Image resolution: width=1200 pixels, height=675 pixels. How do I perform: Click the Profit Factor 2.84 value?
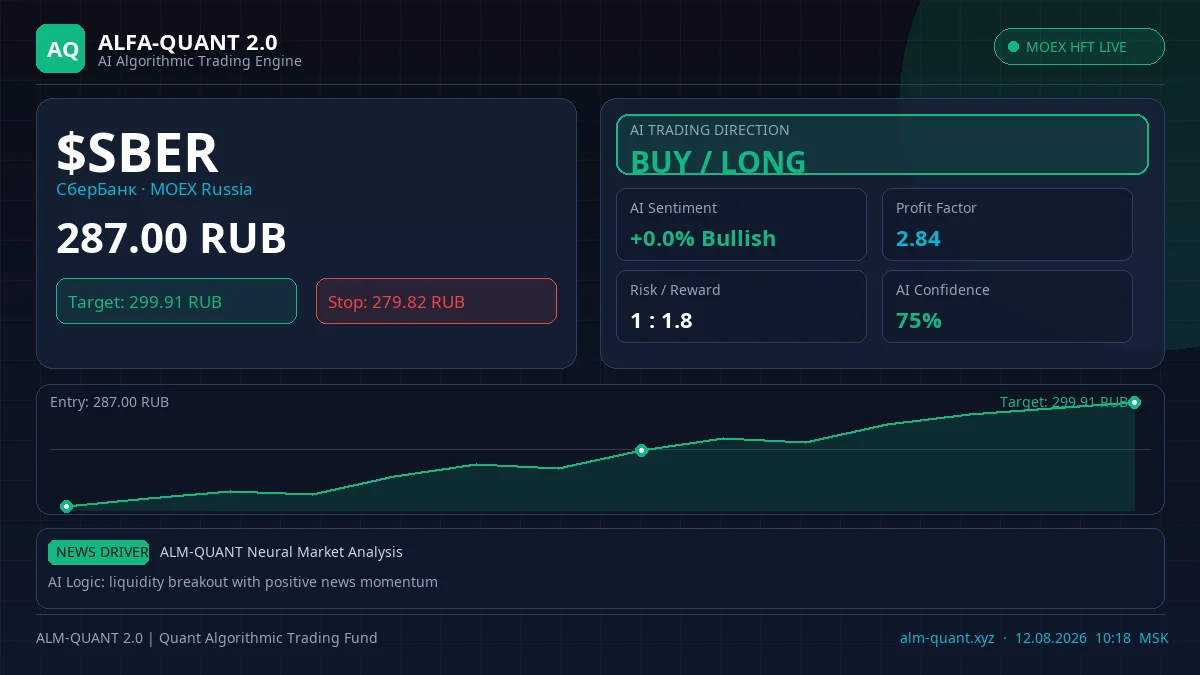tap(918, 239)
